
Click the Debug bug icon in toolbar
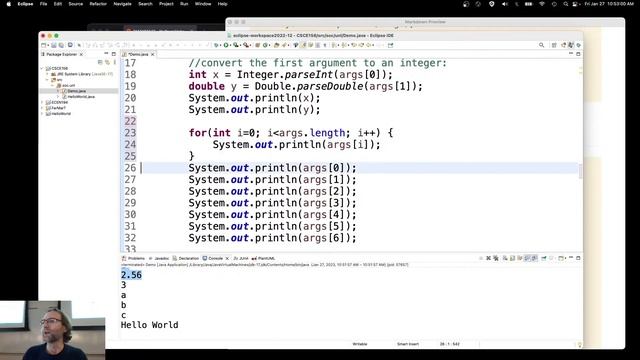[x=217, y=45]
